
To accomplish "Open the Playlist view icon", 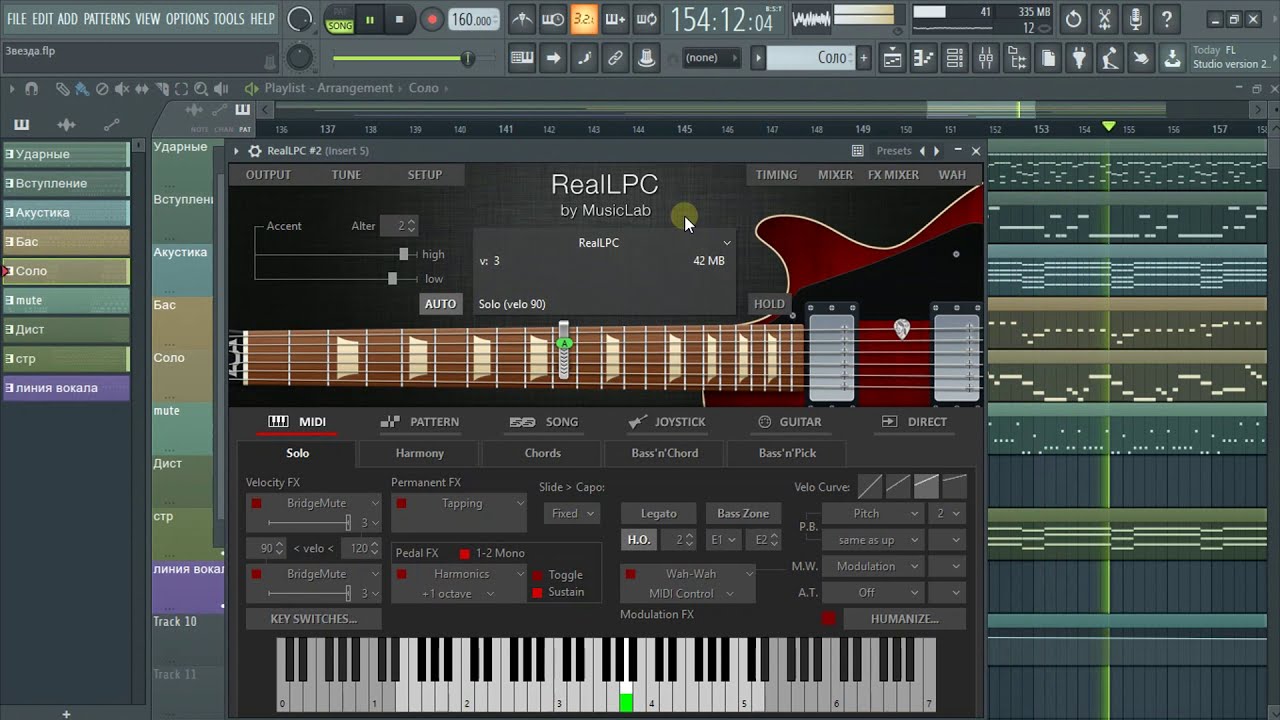I will click(x=892, y=58).
